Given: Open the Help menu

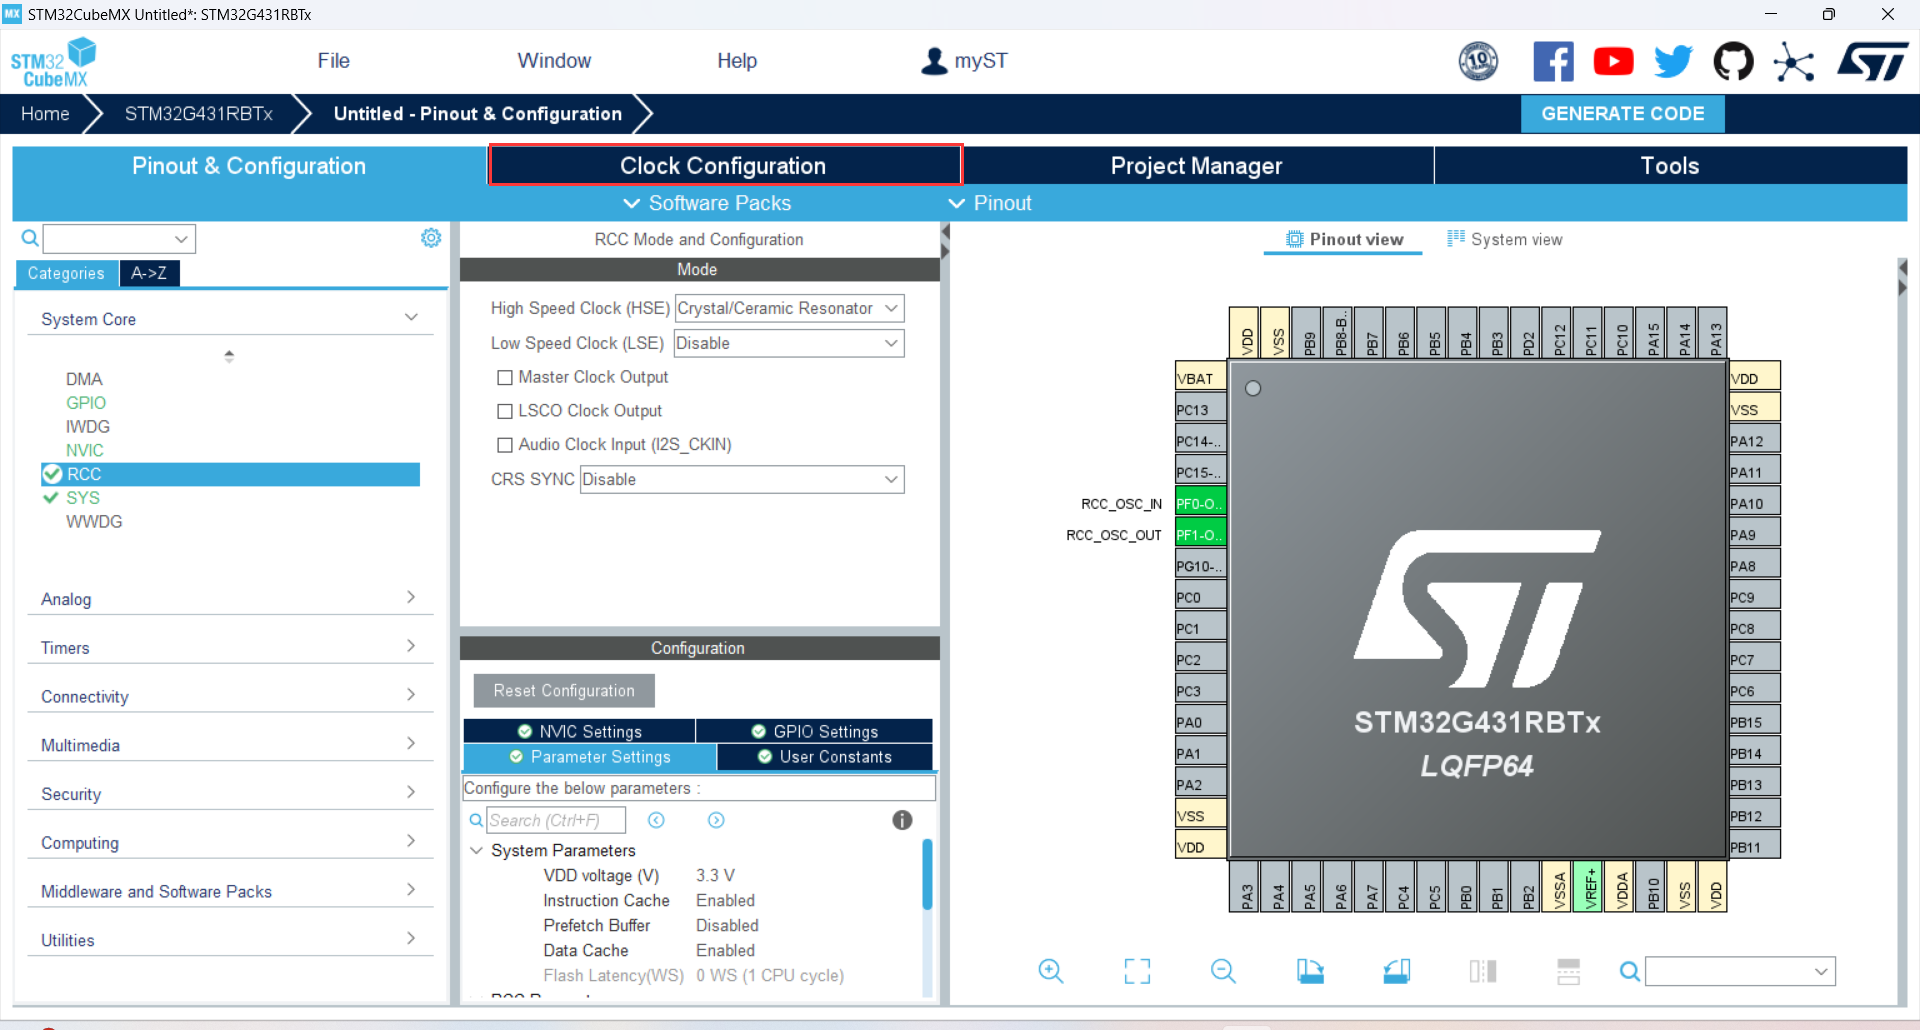Looking at the screenshot, I should (737, 61).
